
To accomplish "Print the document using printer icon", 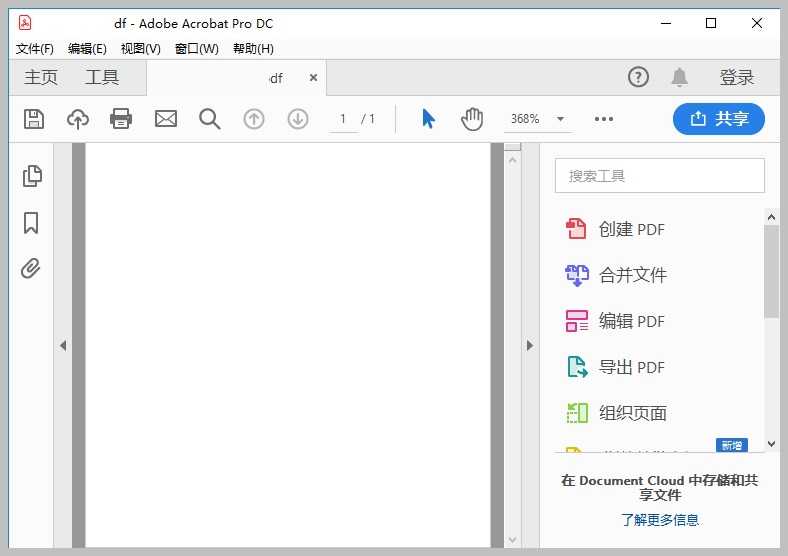I will [x=121, y=119].
